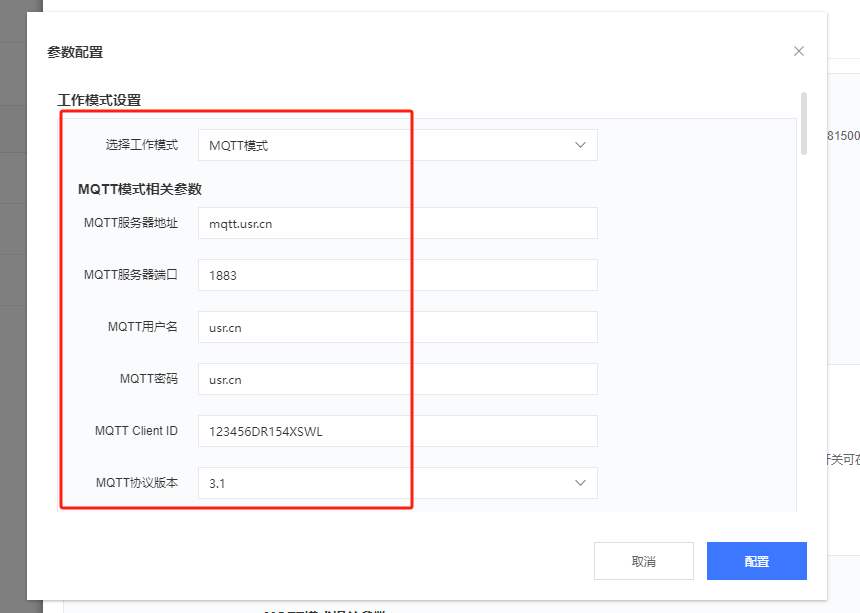Focus the MQTT用户名 input field

398,327
